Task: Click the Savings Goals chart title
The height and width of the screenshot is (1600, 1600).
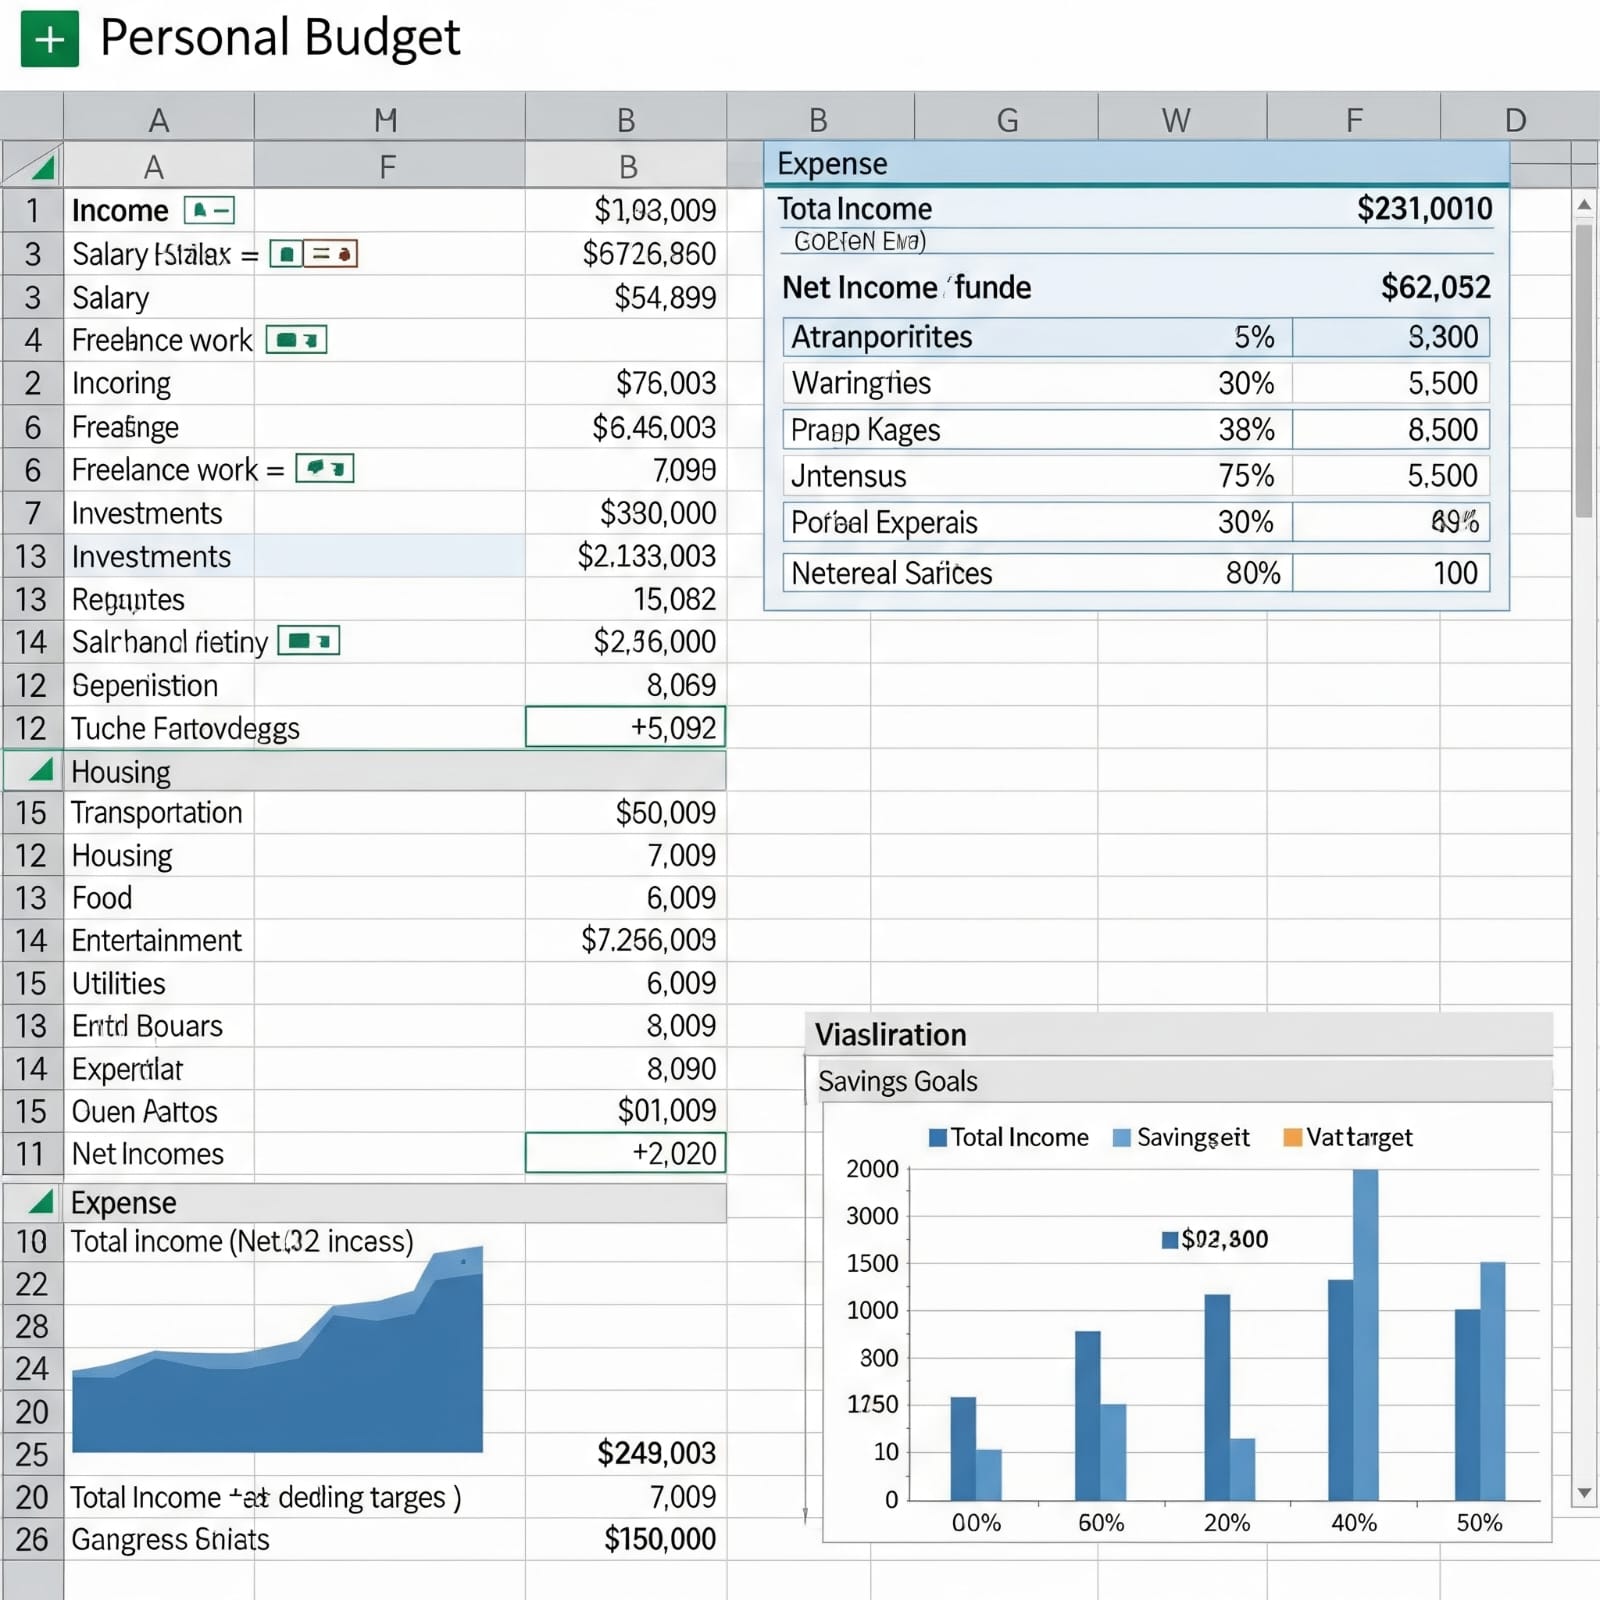Action: [897, 1081]
